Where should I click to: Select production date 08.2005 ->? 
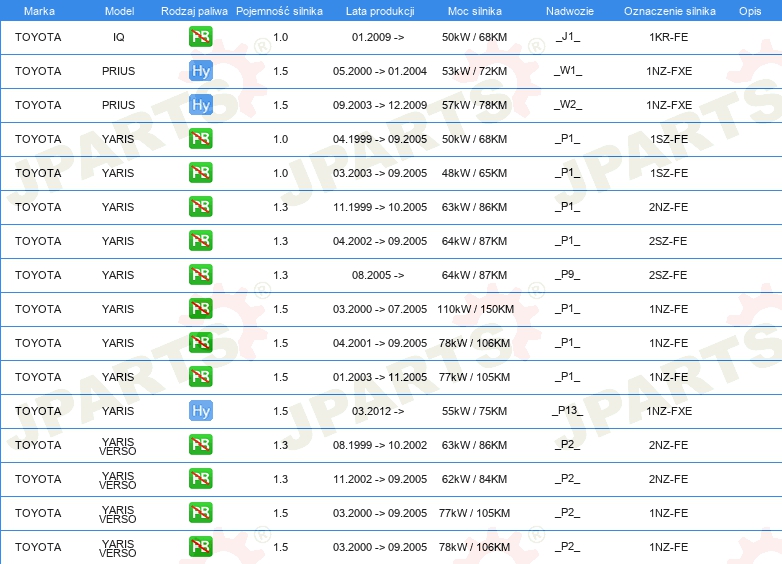[x=378, y=275]
